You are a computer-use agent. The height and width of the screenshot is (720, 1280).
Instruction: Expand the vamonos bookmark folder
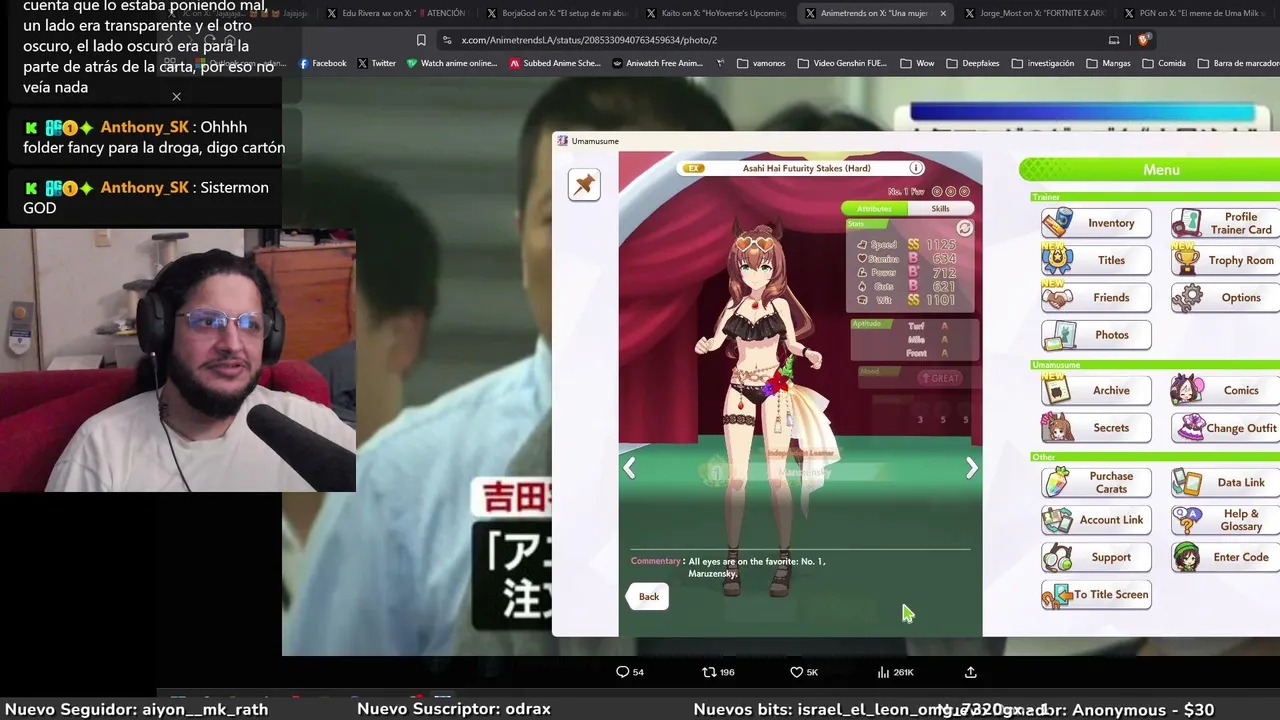[x=761, y=63]
